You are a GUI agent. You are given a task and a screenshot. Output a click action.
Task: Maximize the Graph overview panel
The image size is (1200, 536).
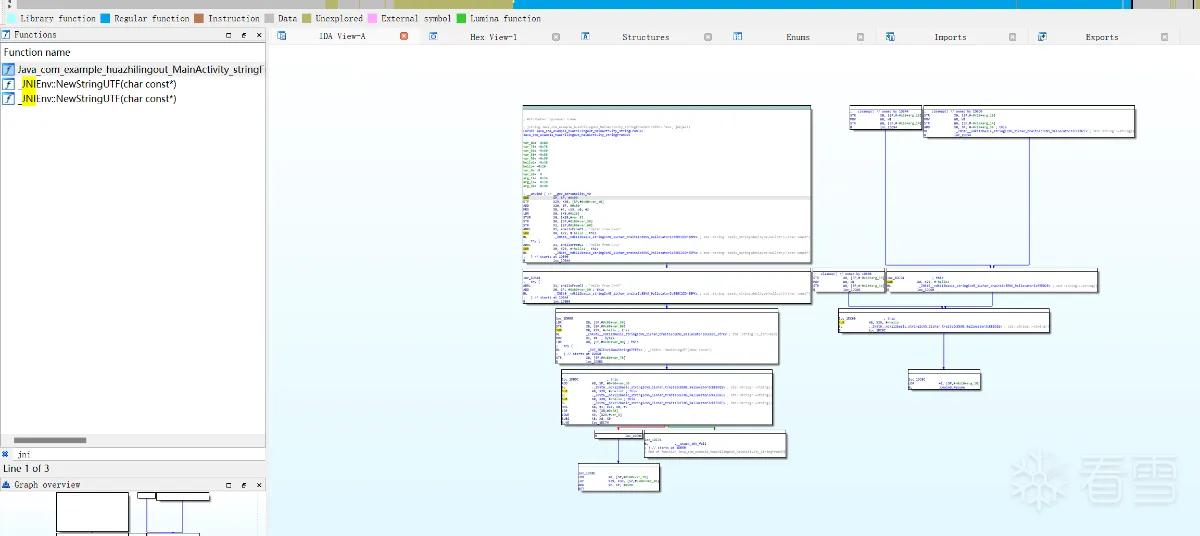pos(227,484)
